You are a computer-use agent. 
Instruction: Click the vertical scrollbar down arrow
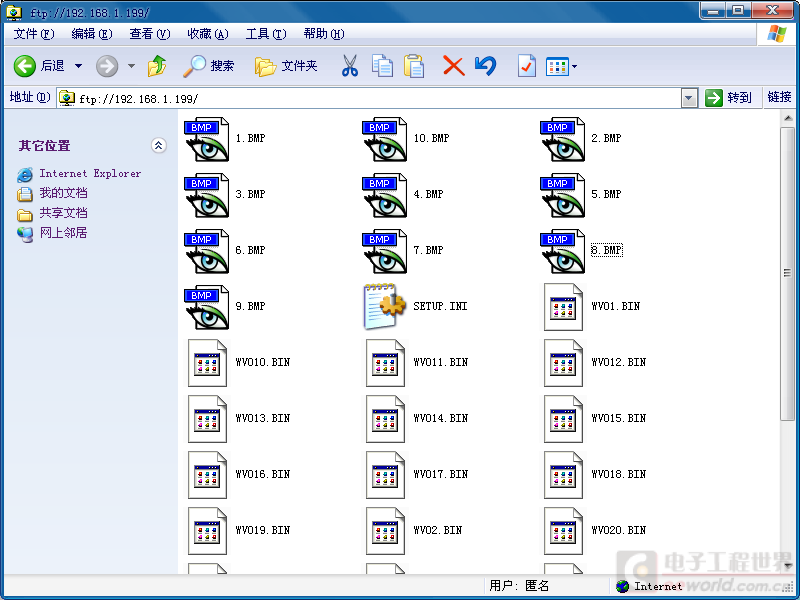pos(788,566)
